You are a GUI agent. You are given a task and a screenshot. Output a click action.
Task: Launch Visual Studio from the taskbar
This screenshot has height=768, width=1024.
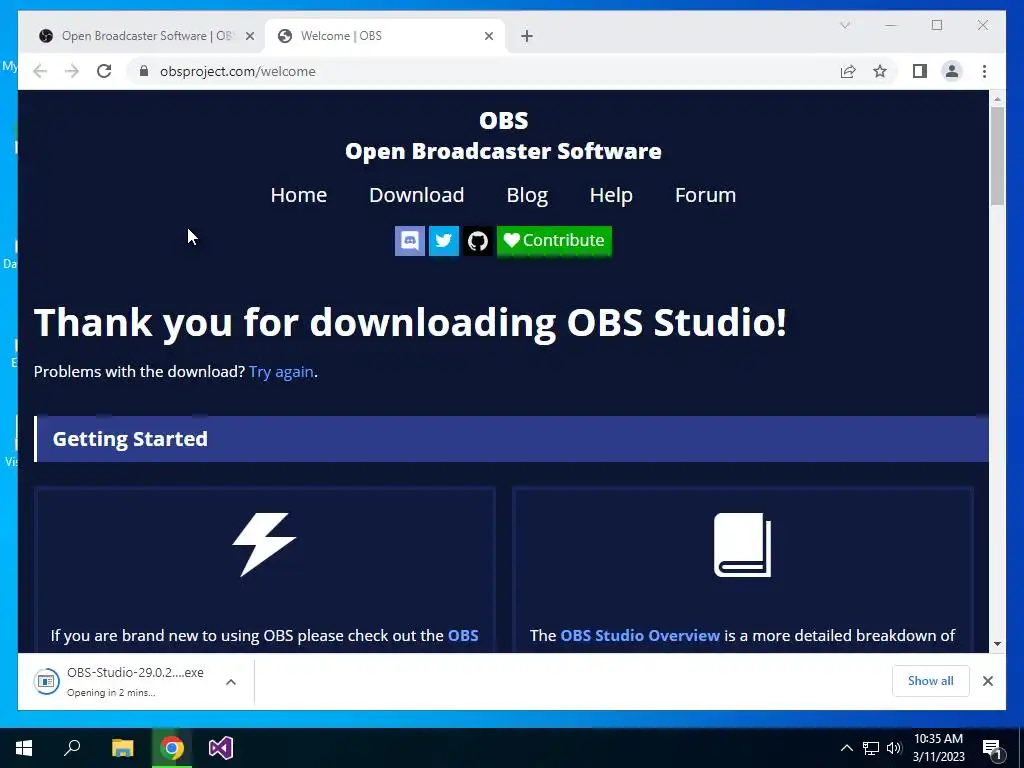tap(221, 748)
